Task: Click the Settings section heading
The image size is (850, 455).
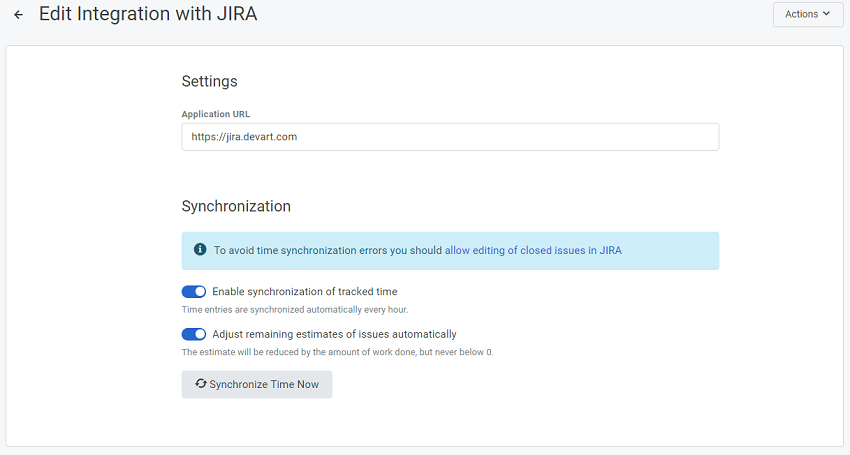Action: pos(209,81)
